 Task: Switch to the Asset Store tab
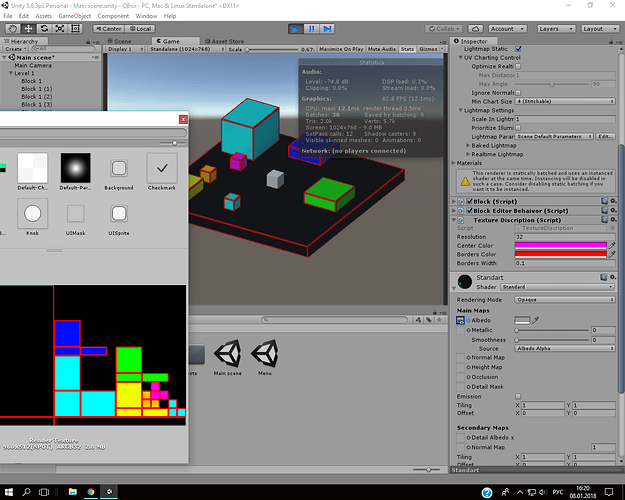pos(224,41)
